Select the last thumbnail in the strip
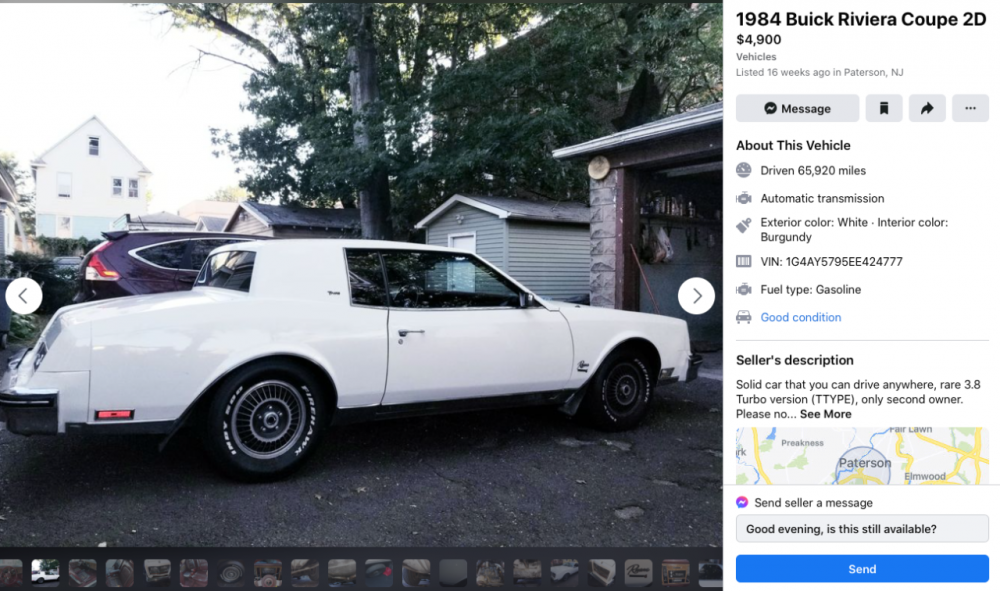1000x591 pixels. (x=710, y=573)
